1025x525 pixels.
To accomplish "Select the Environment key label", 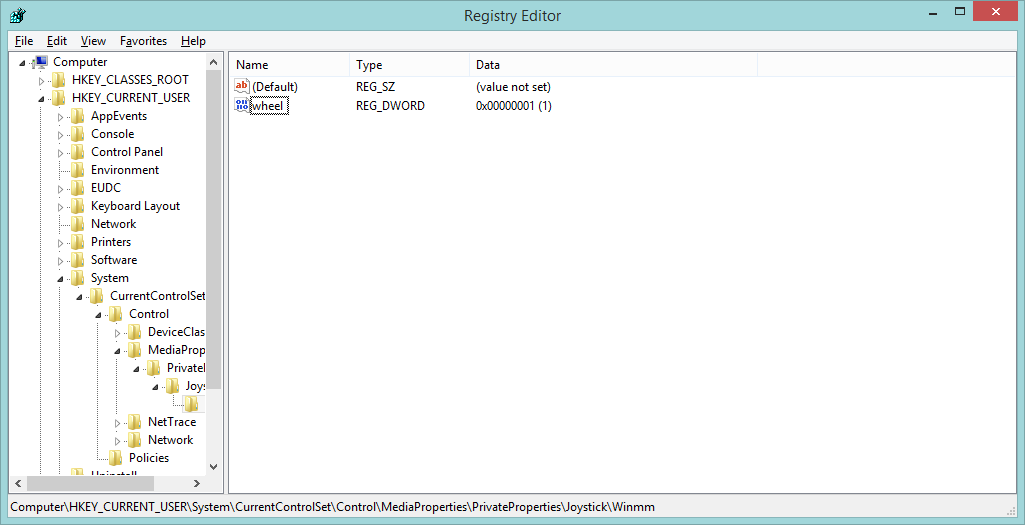I will (x=125, y=170).
